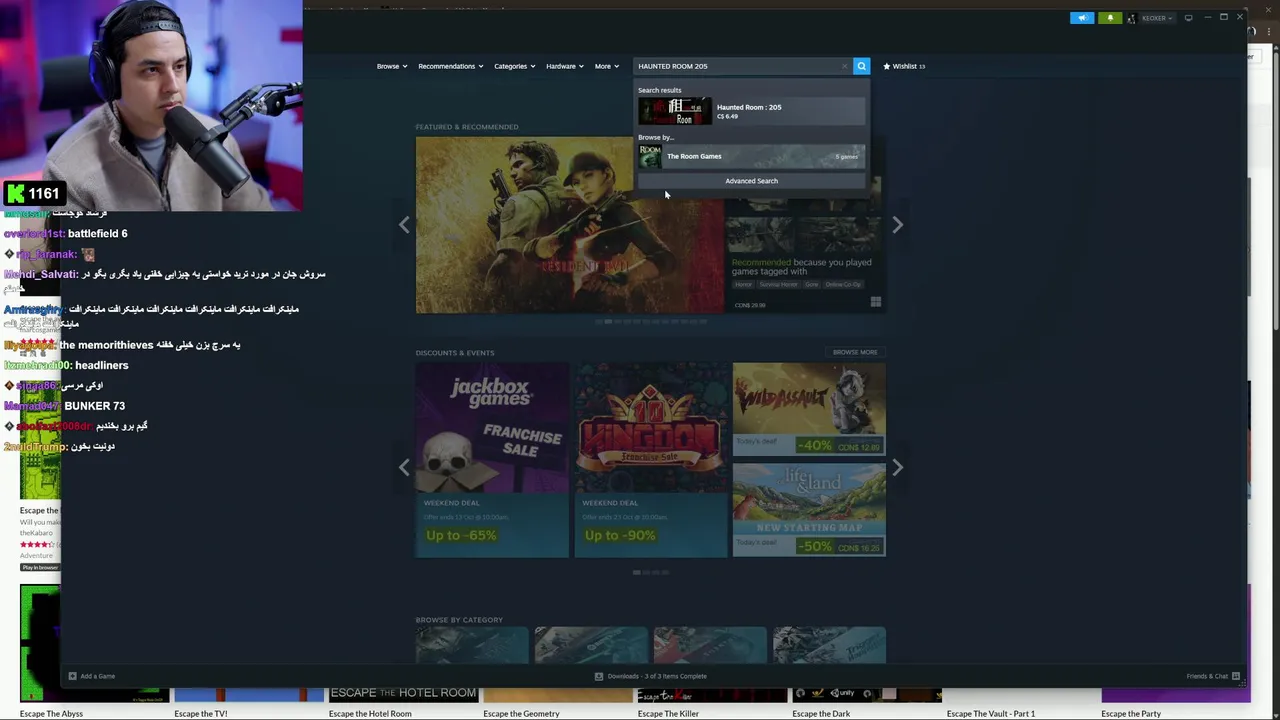This screenshot has height=720, width=1280.
Task: Click FEATURED & RECOMMENDED heading
Action: 467,127
